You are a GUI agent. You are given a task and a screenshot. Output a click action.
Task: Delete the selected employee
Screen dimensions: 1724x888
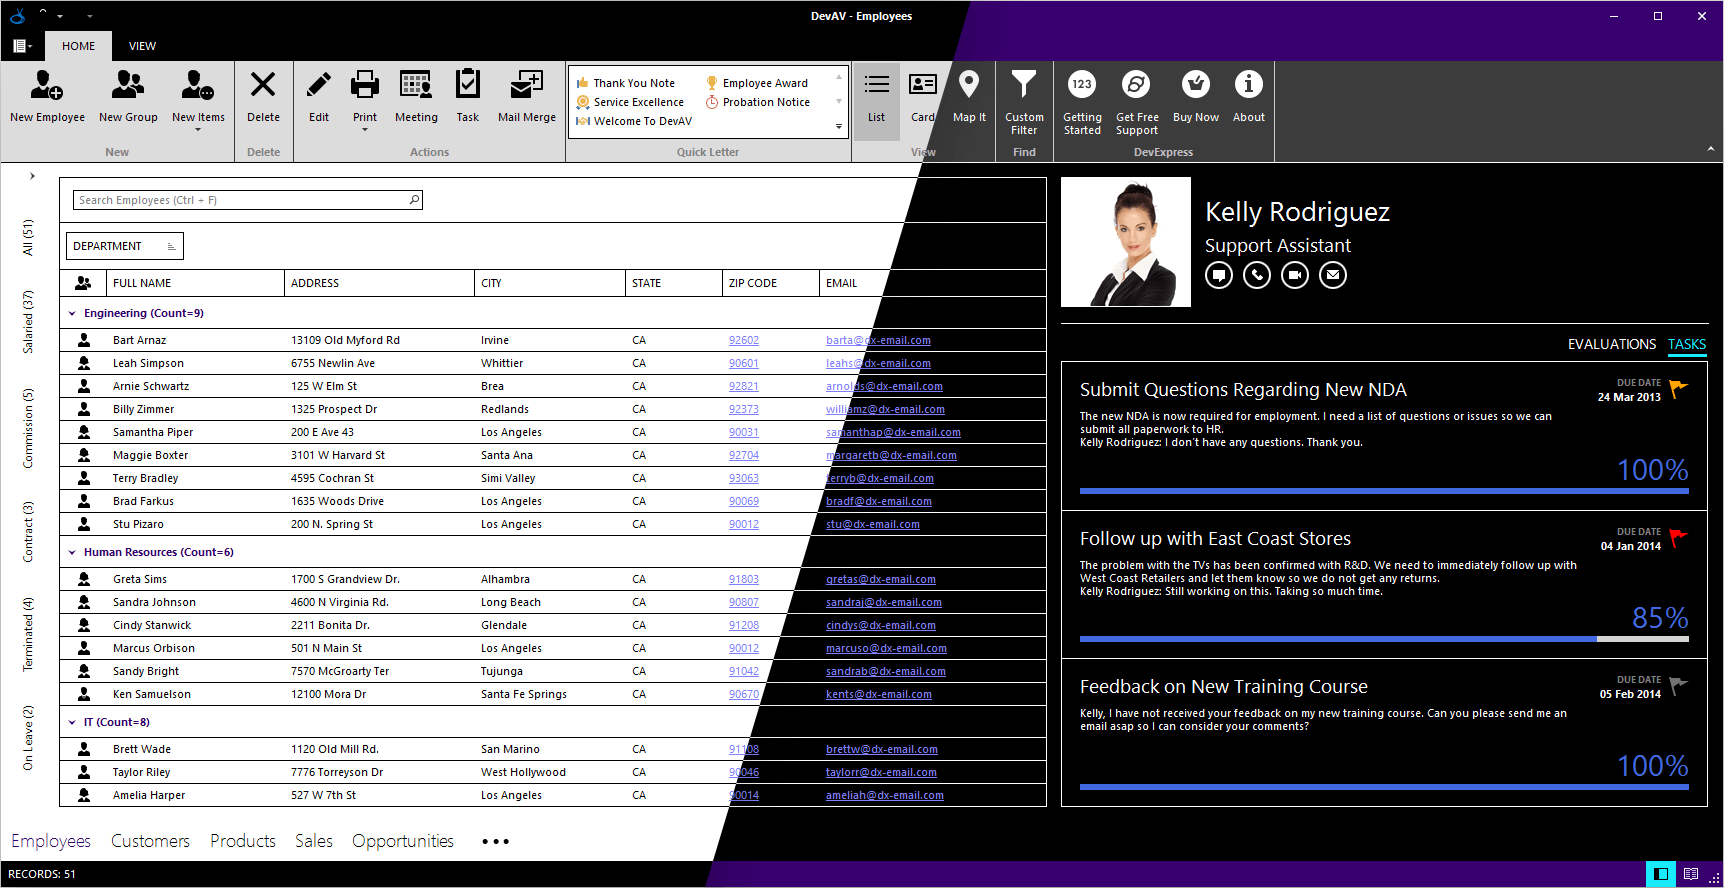tap(263, 86)
